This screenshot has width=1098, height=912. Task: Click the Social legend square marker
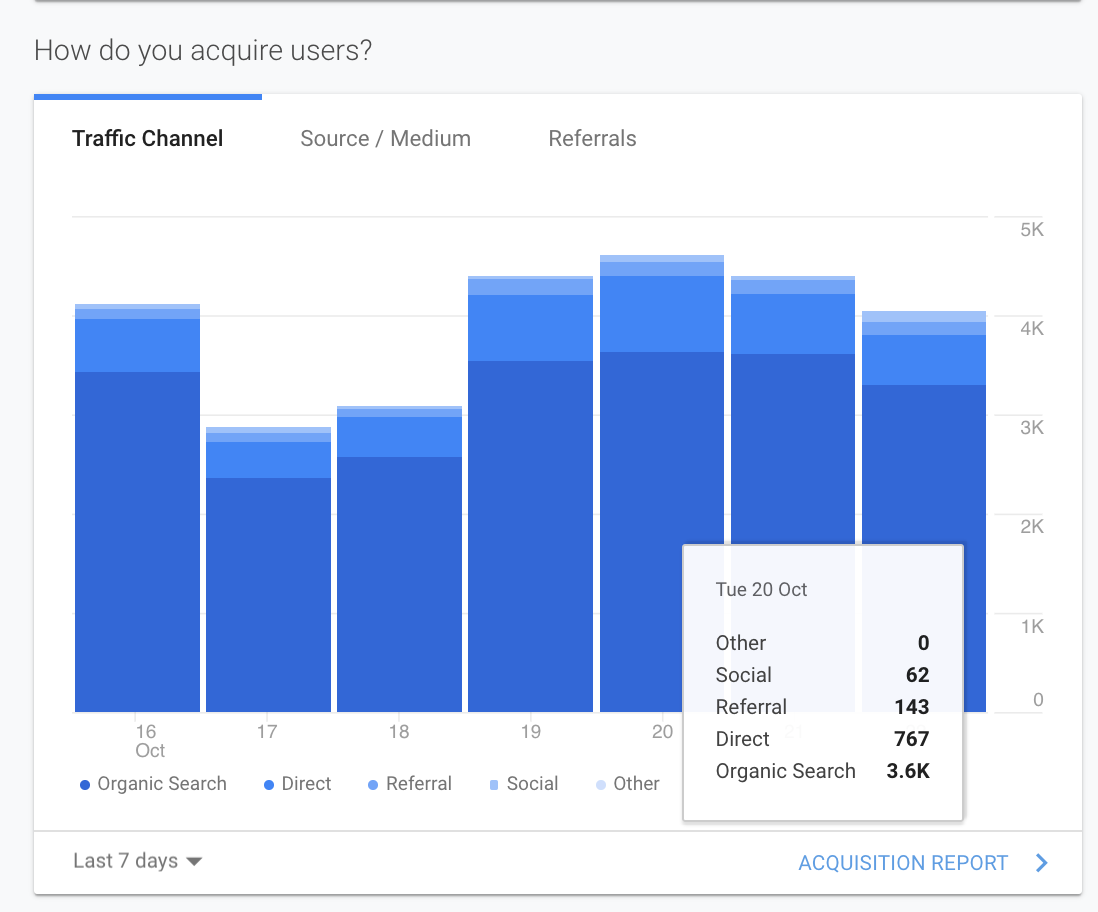coord(494,785)
